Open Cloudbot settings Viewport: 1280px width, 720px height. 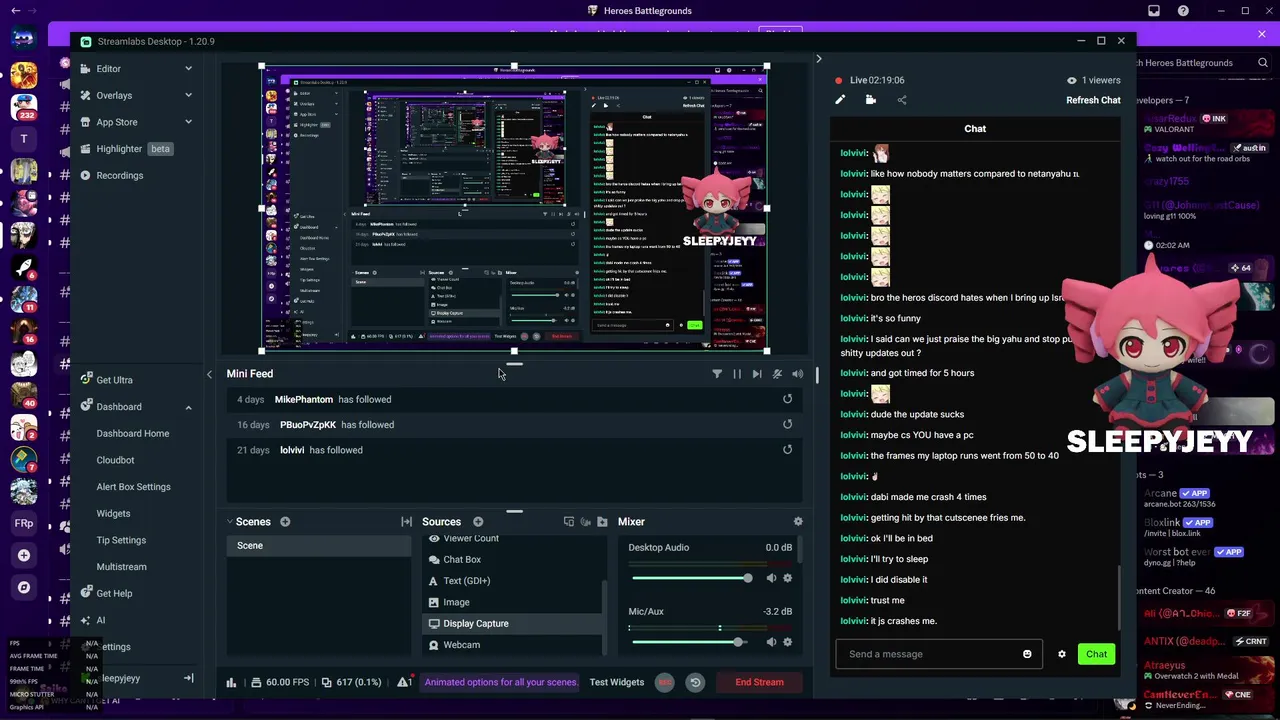click(x=115, y=460)
